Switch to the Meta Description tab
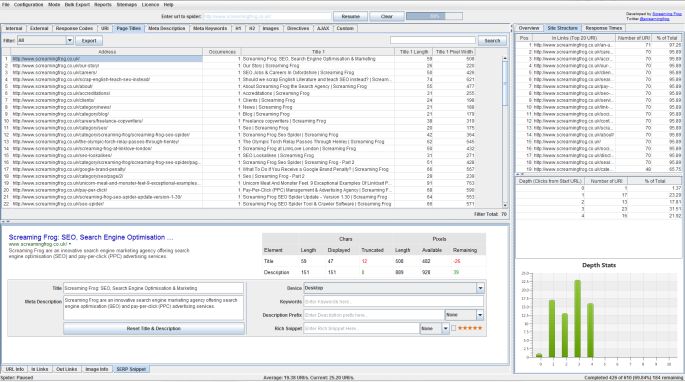685x382 pixels. tap(167, 28)
